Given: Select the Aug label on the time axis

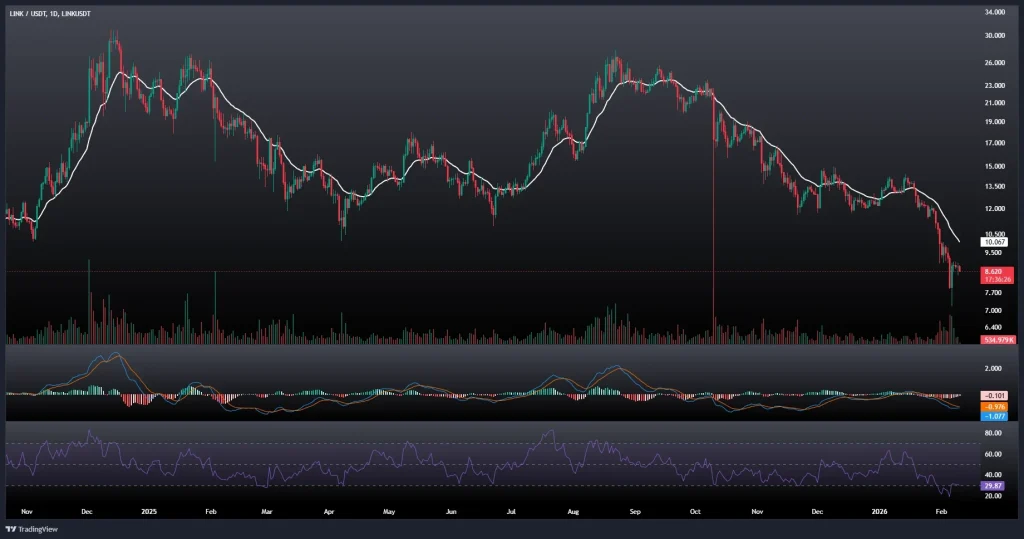Looking at the screenshot, I should pyautogui.click(x=573, y=510).
